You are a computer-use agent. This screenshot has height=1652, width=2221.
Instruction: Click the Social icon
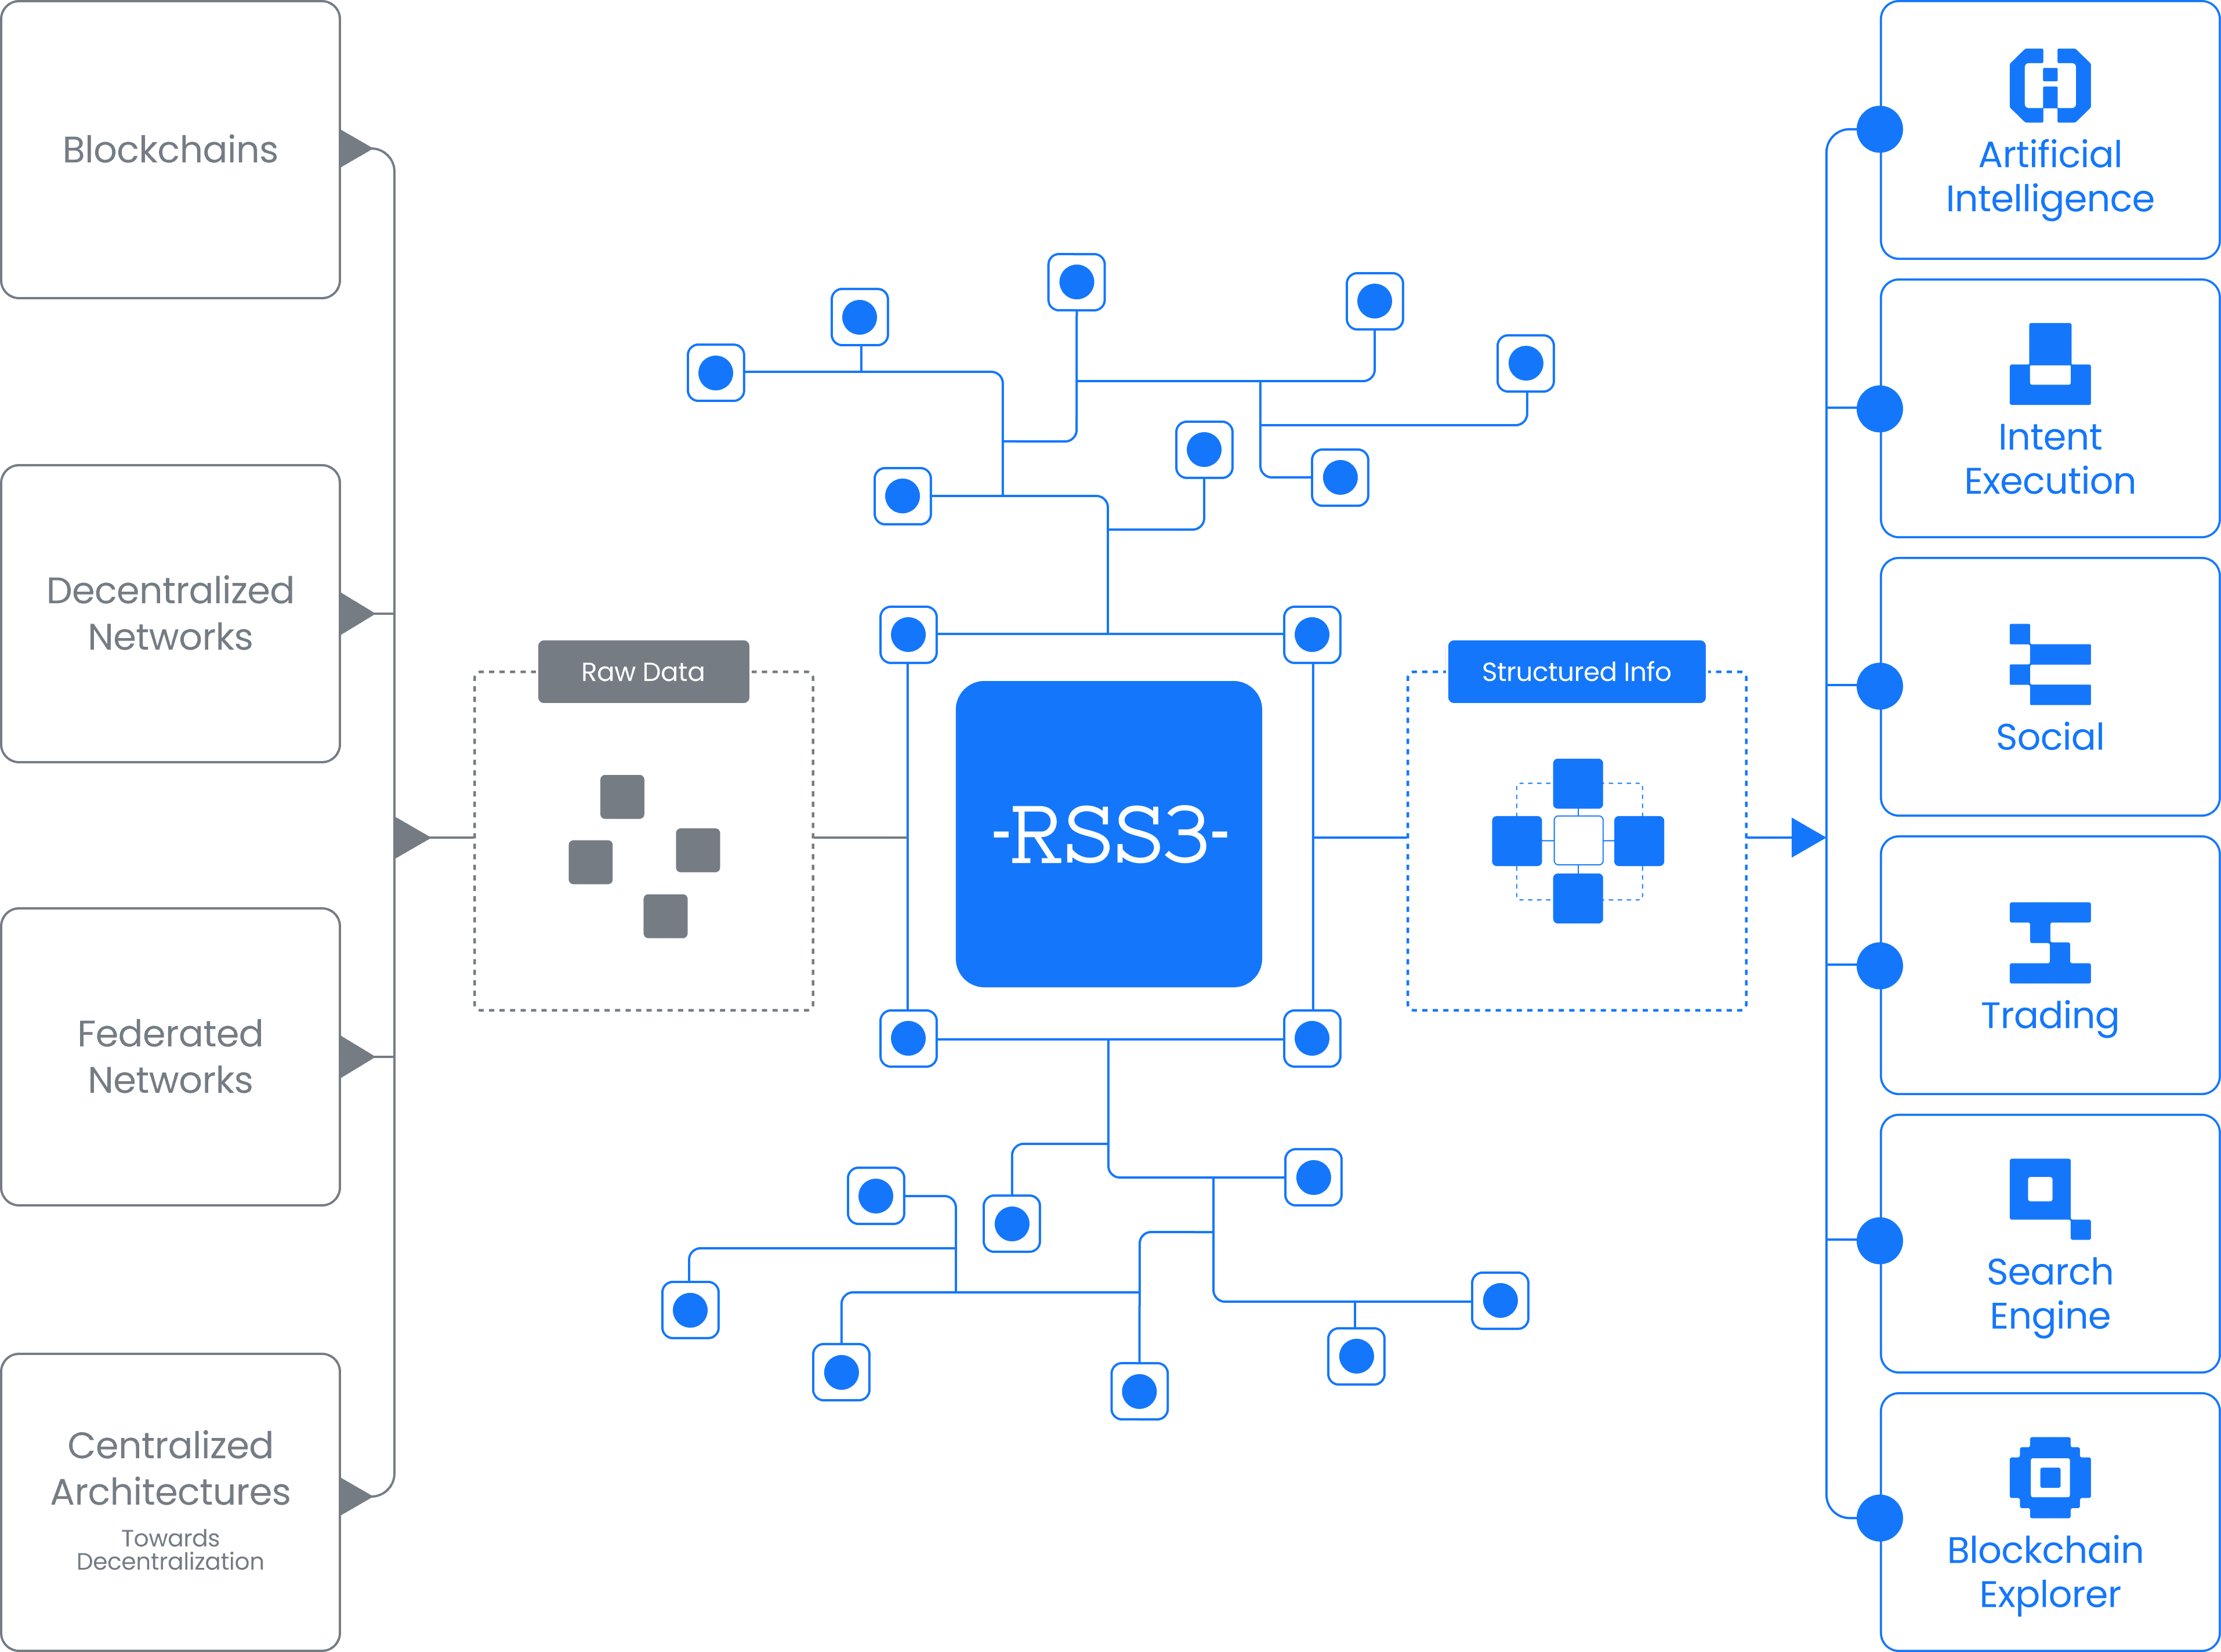tap(2050, 664)
